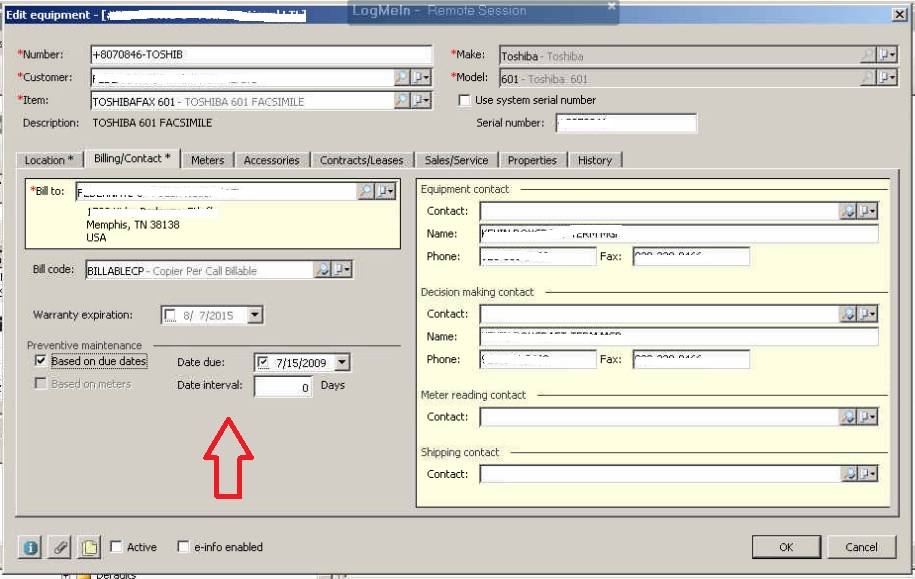Click the paperclip attachments icon
The width and height of the screenshot is (915, 579).
[60, 547]
